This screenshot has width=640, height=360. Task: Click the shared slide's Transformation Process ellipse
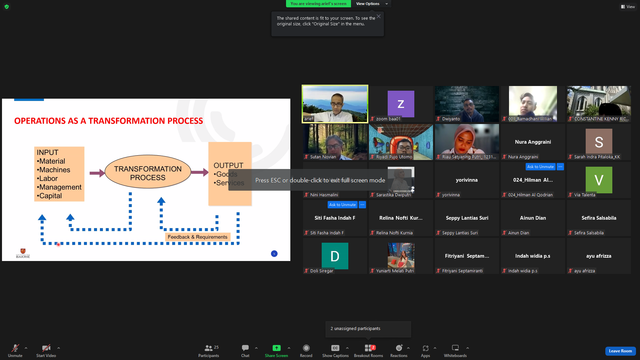click(x=148, y=172)
